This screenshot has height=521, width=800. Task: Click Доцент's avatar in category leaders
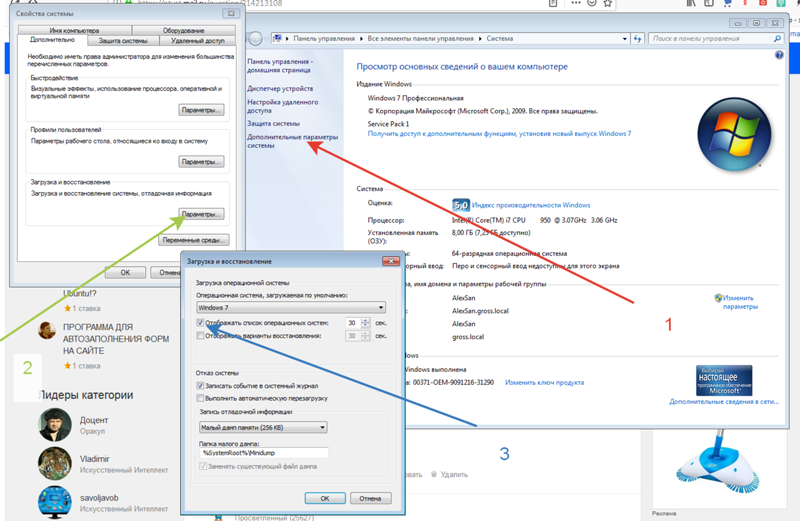pyautogui.click(x=55, y=425)
